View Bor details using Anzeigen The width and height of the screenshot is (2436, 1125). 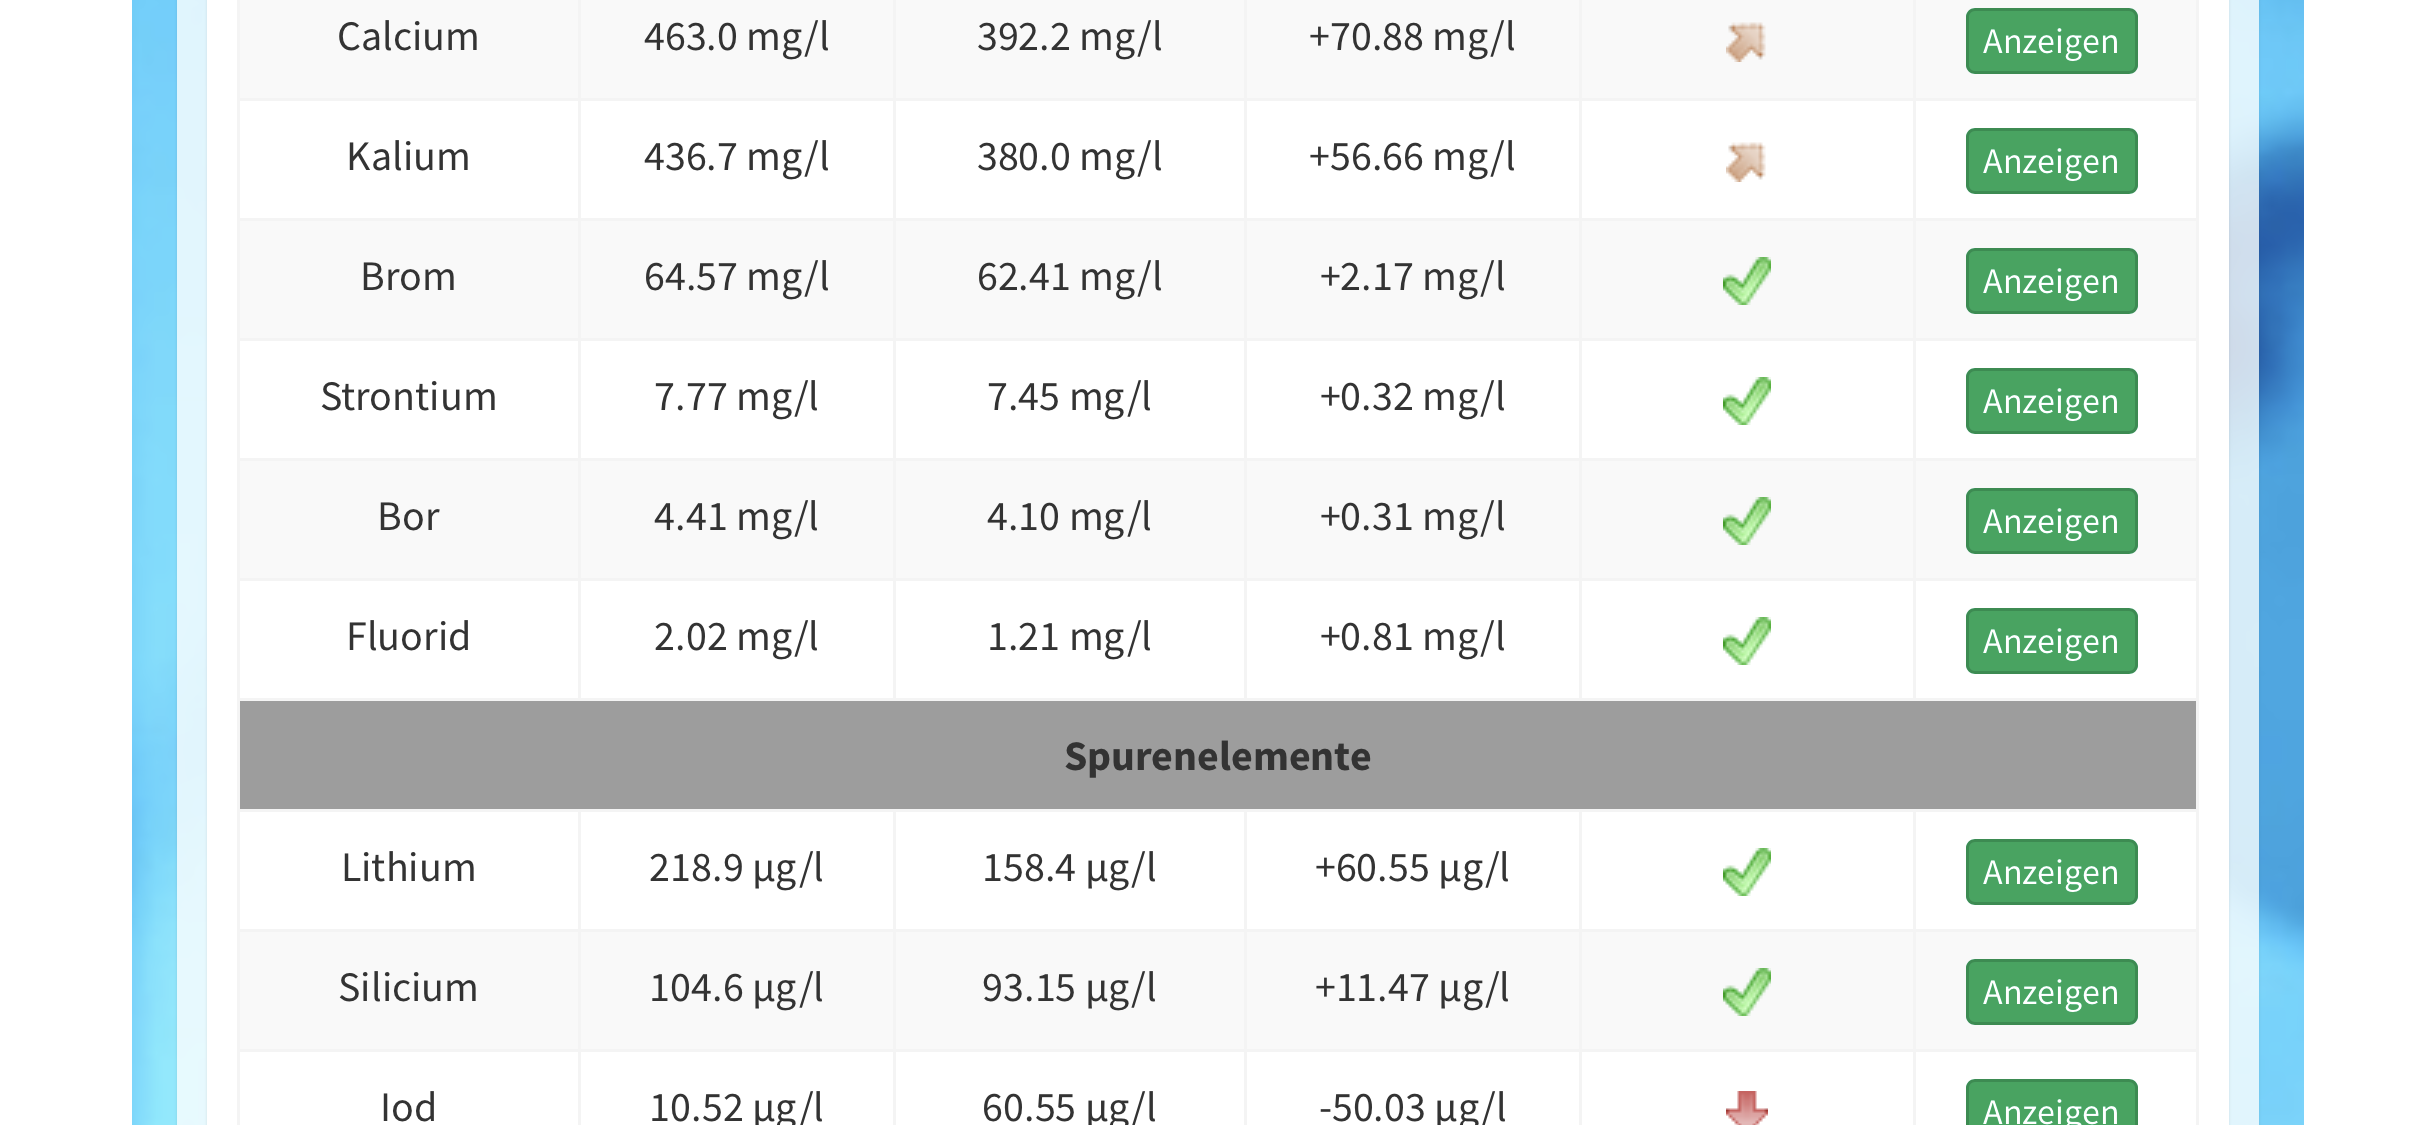(x=2050, y=521)
